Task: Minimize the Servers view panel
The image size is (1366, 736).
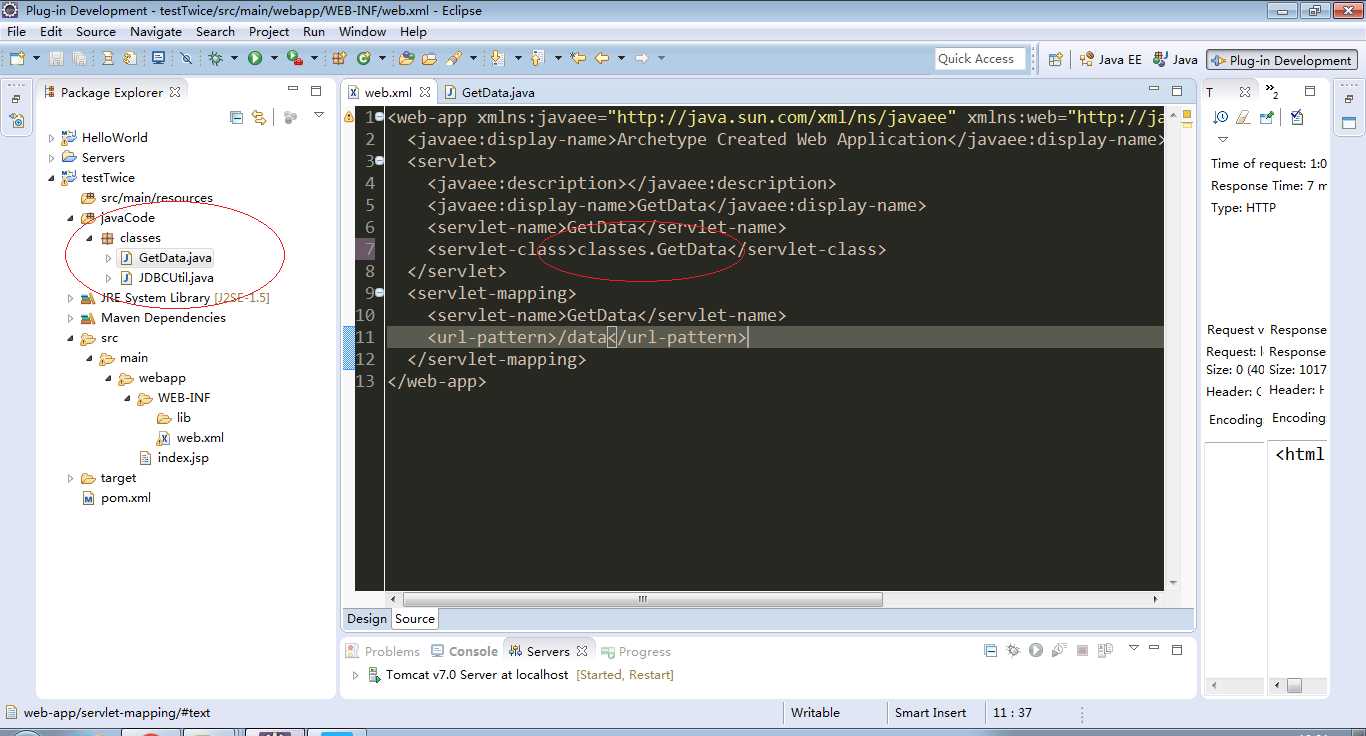Action: pyautogui.click(x=1155, y=648)
